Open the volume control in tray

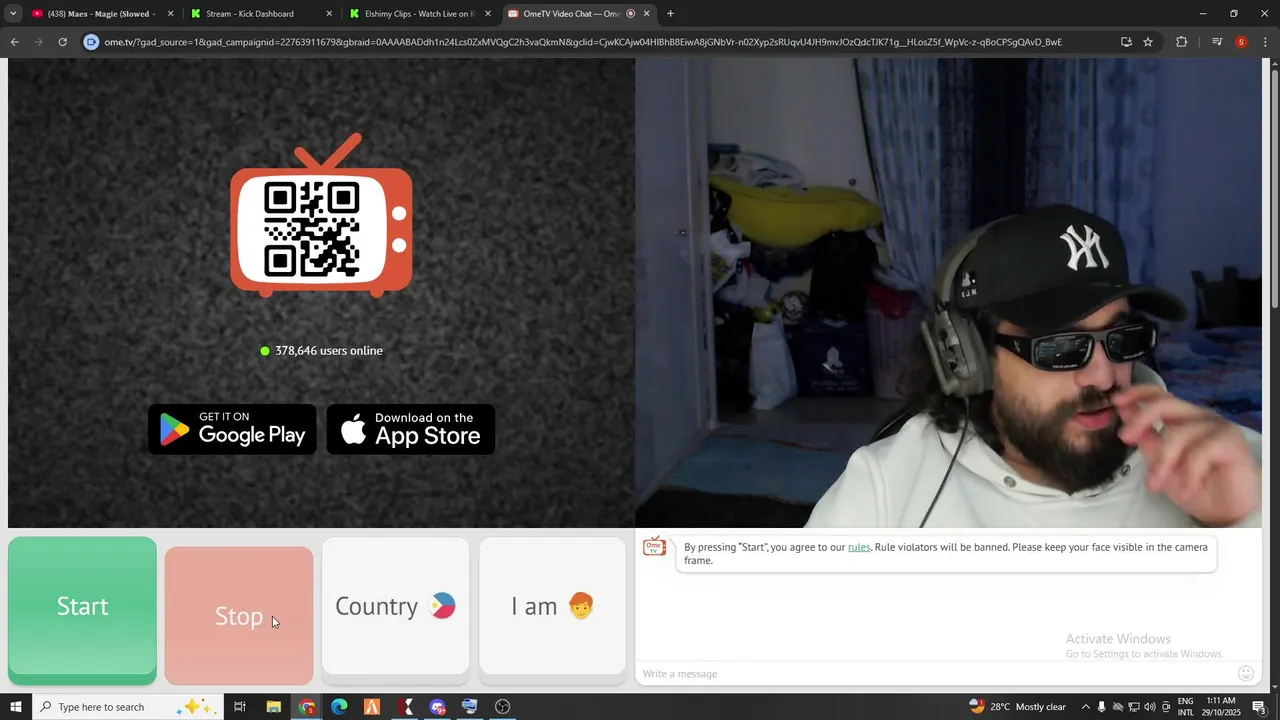pos(1150,707)
